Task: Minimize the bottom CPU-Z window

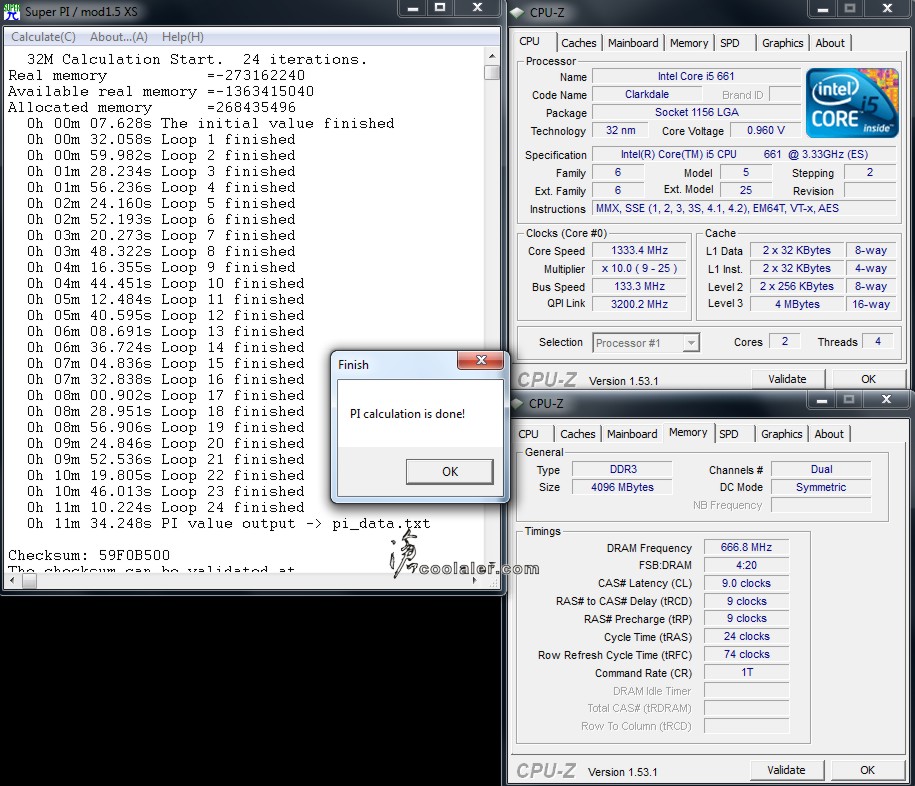Action: point(822,400)
